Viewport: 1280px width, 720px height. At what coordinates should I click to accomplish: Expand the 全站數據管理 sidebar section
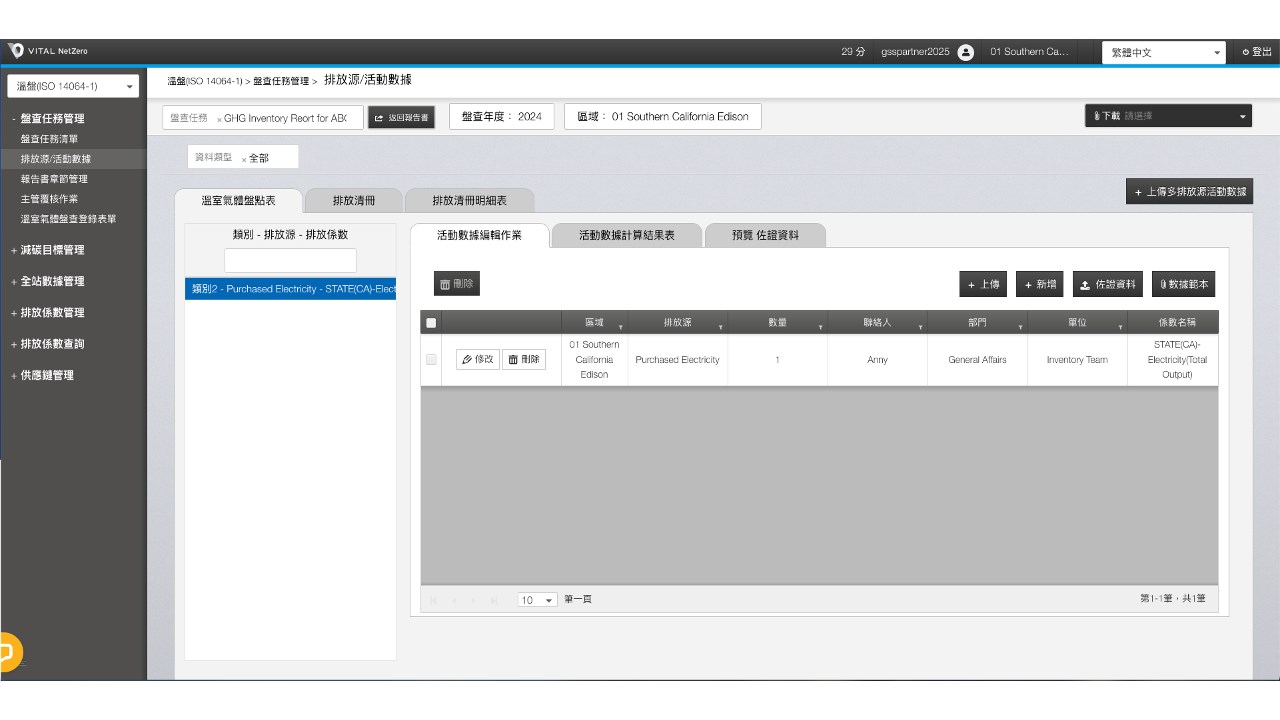[x=52, y=281]
